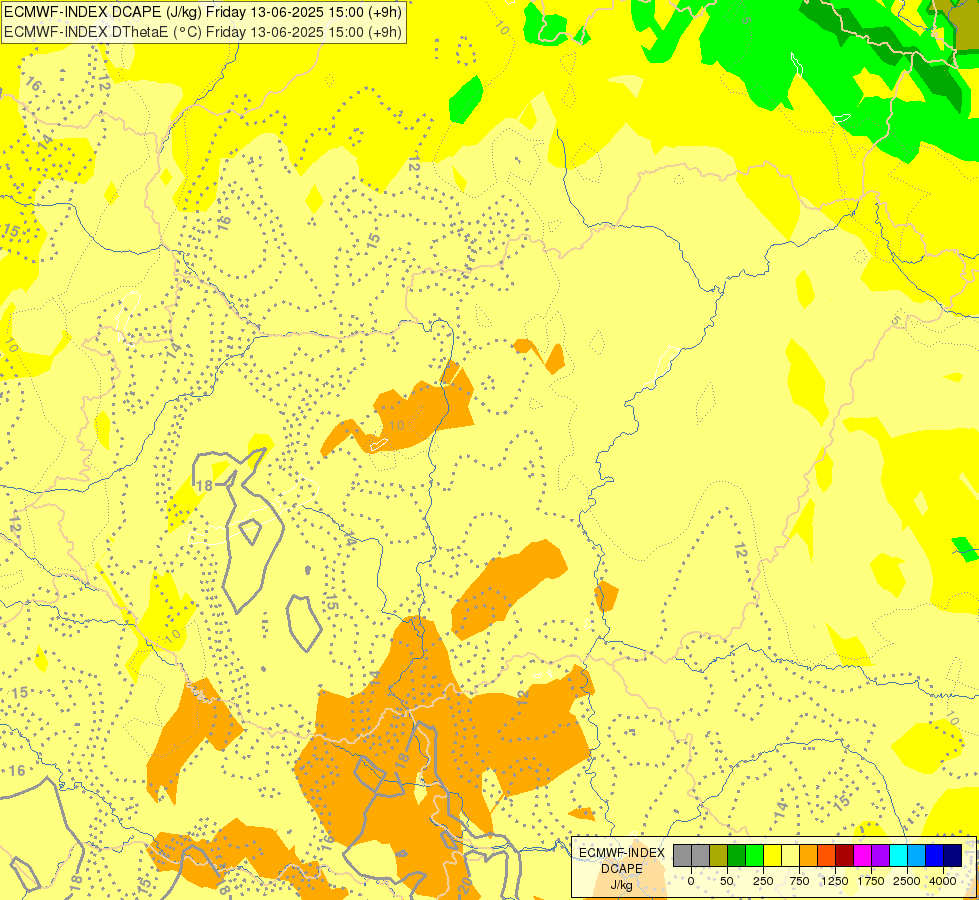The height and width of the screenshot is (900, 979).
Task: Select the medium blue legend swatch
Action: 935,855
